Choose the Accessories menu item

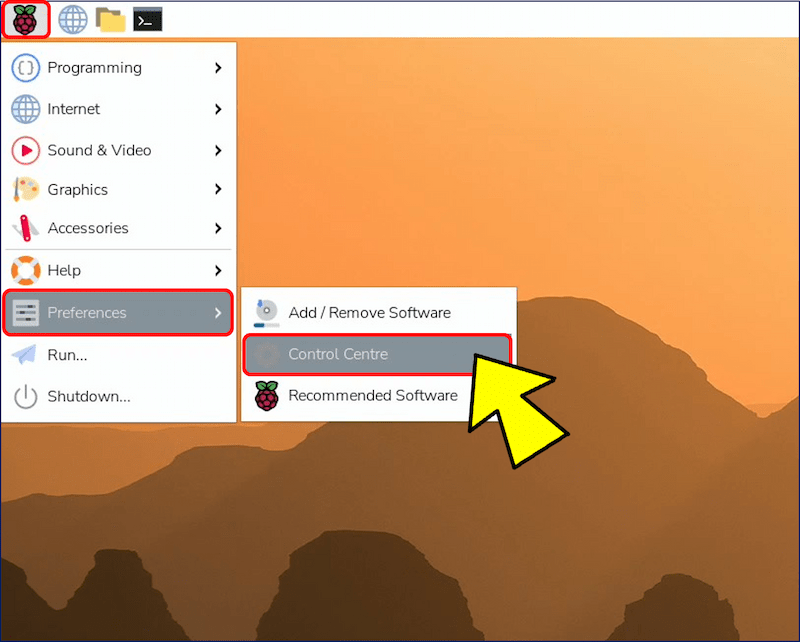tap(88, 228)
